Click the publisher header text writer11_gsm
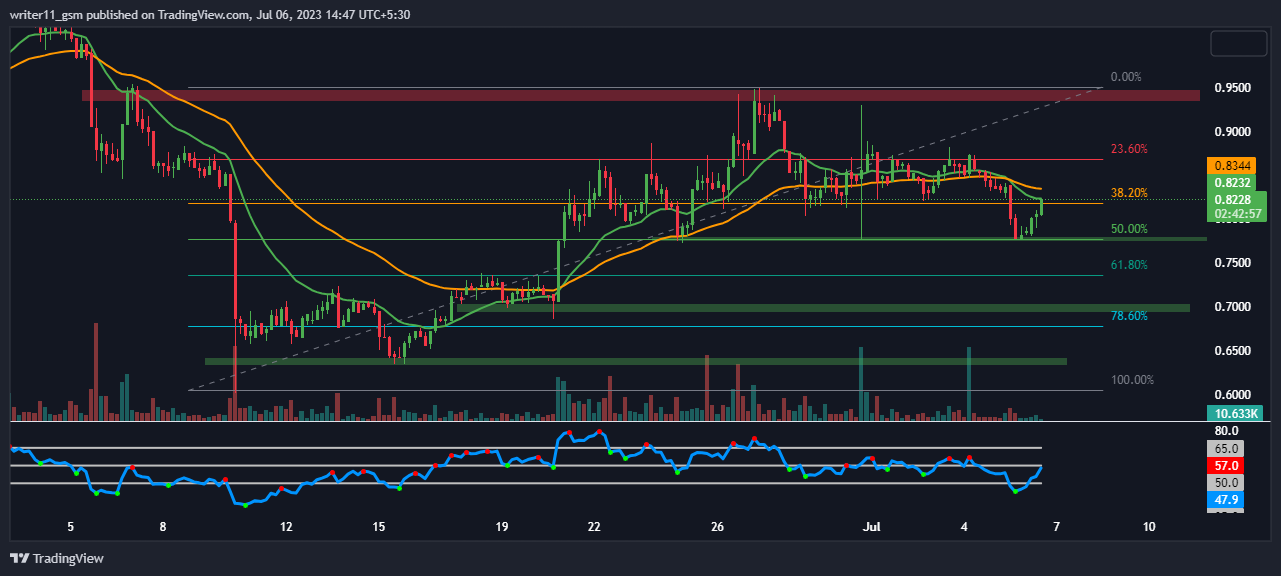1281x576 pixels. [x=43, y=14]
